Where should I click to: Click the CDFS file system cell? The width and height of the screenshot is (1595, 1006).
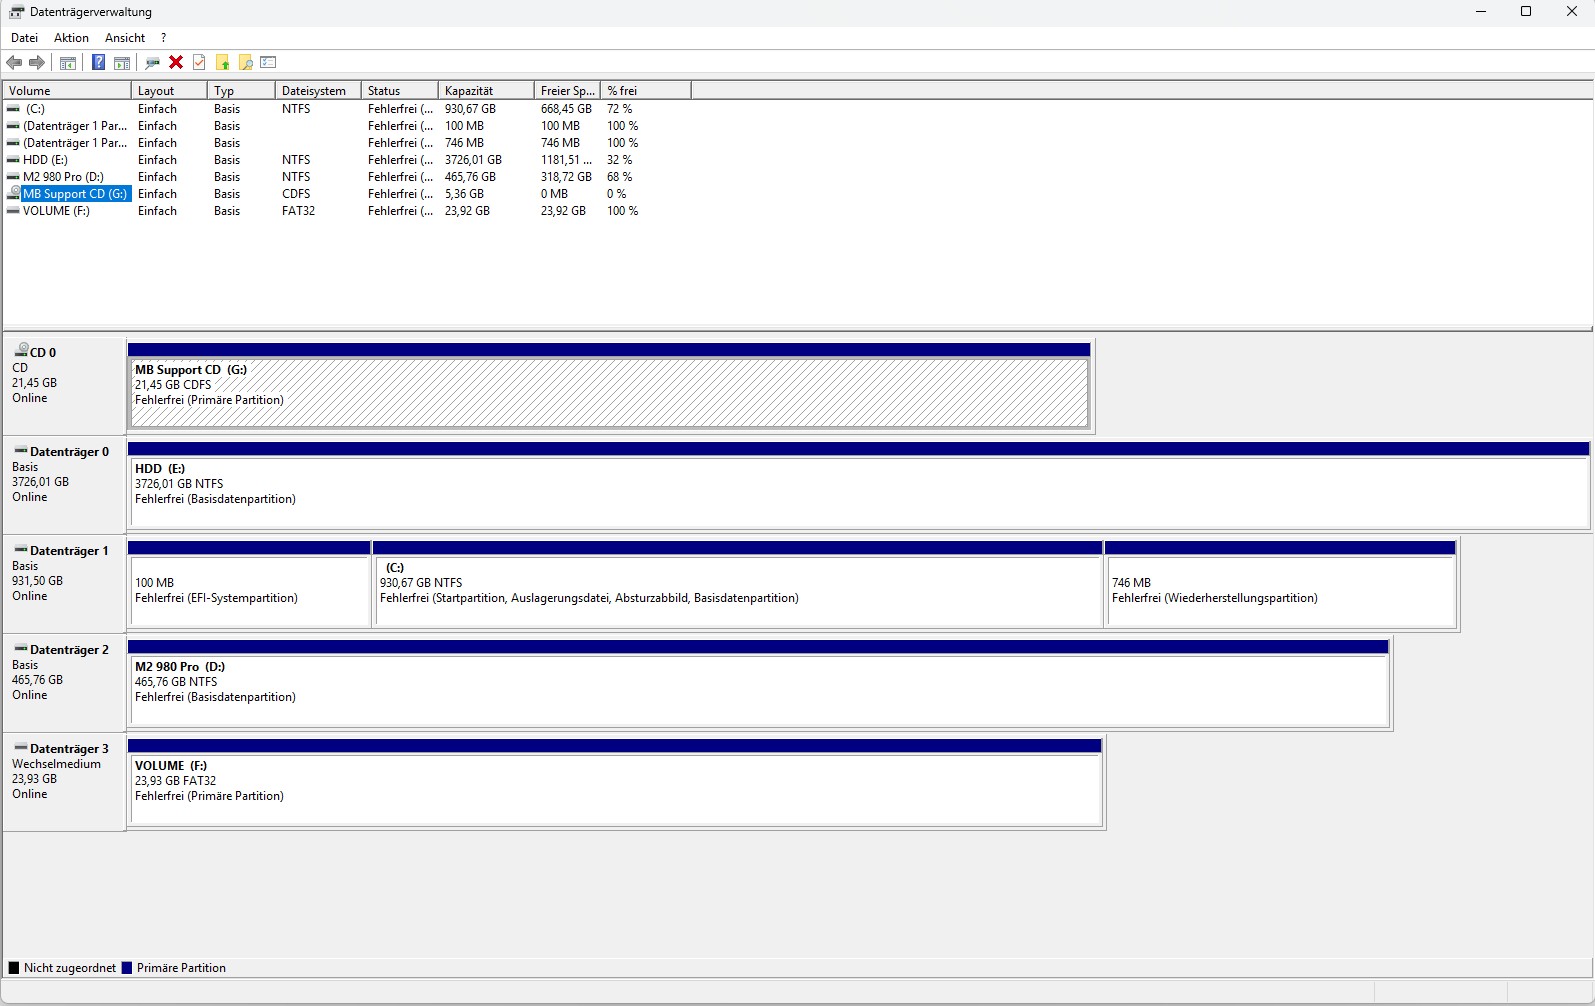coord(296,194)
